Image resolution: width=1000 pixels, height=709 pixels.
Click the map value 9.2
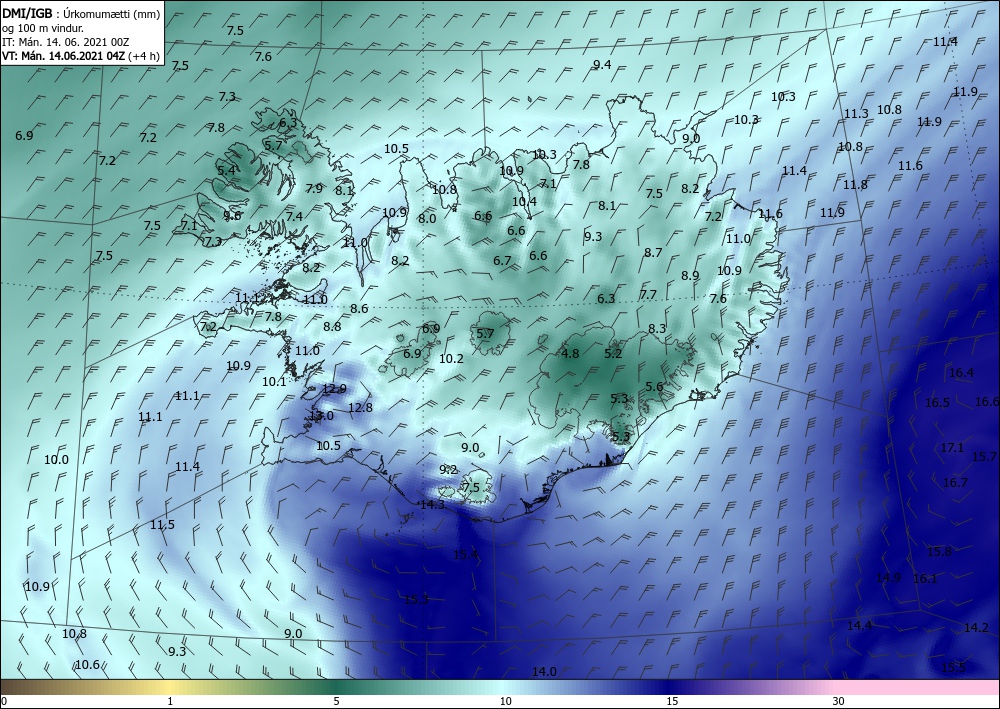(x=448, y=469)
